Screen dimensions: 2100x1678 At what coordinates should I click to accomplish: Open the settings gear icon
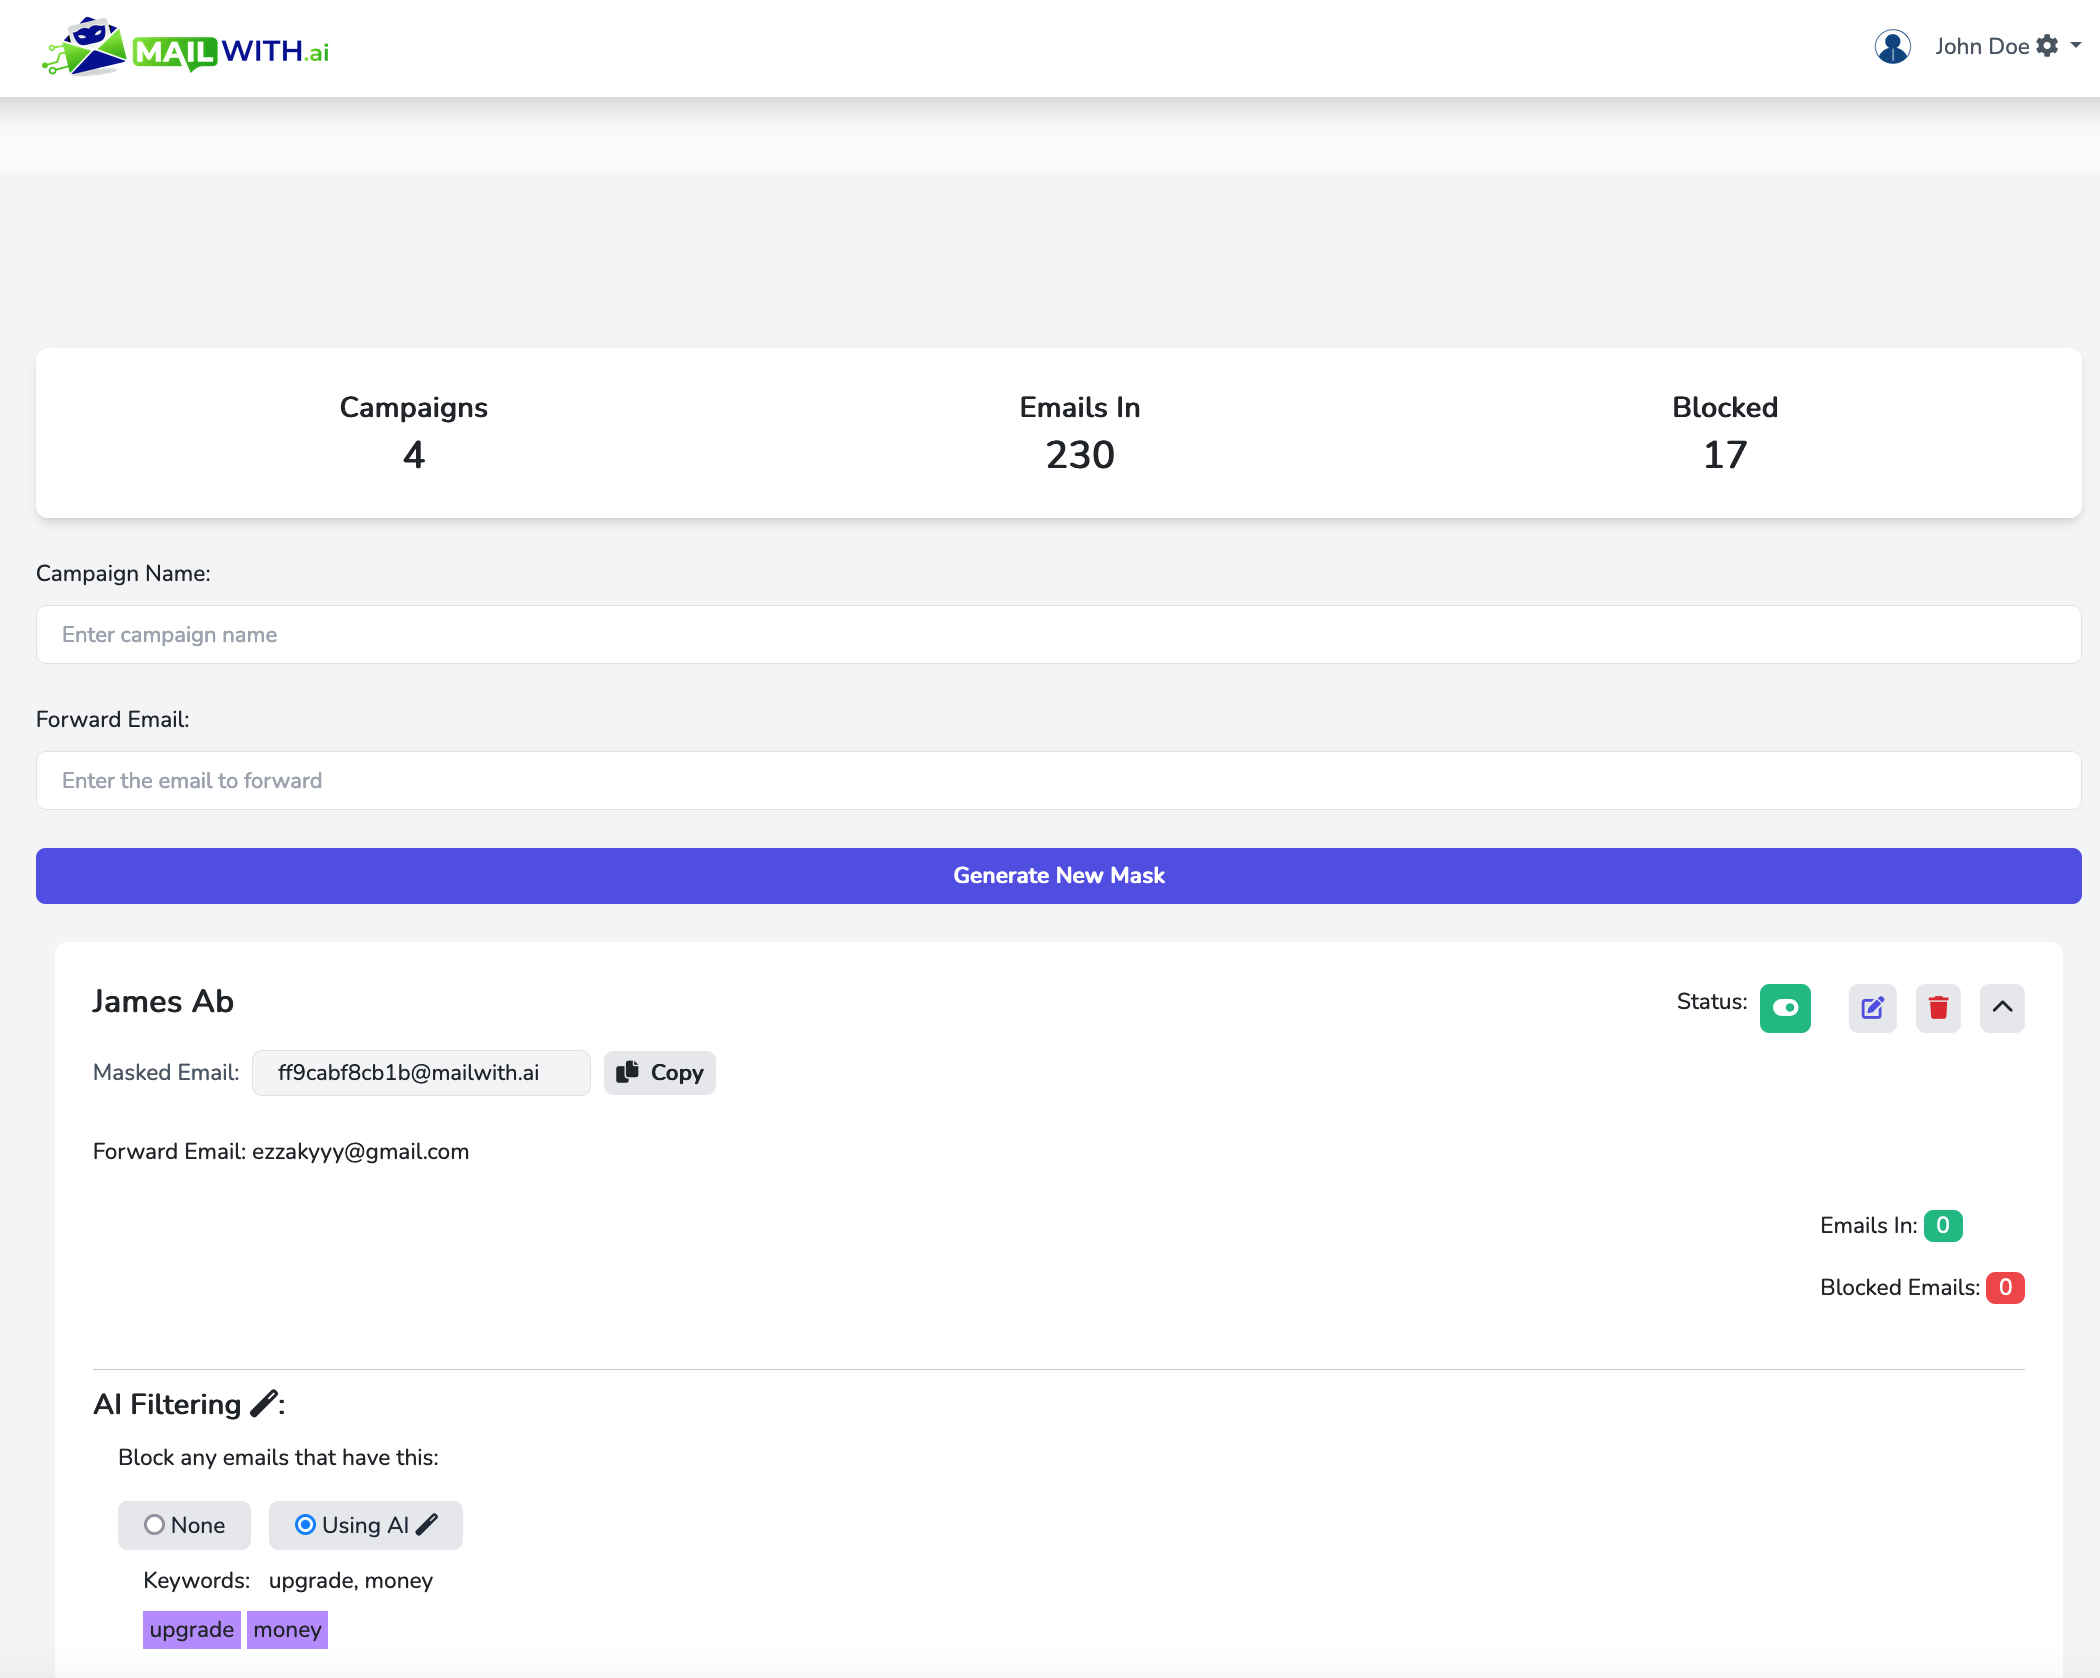coord(2047,46)
